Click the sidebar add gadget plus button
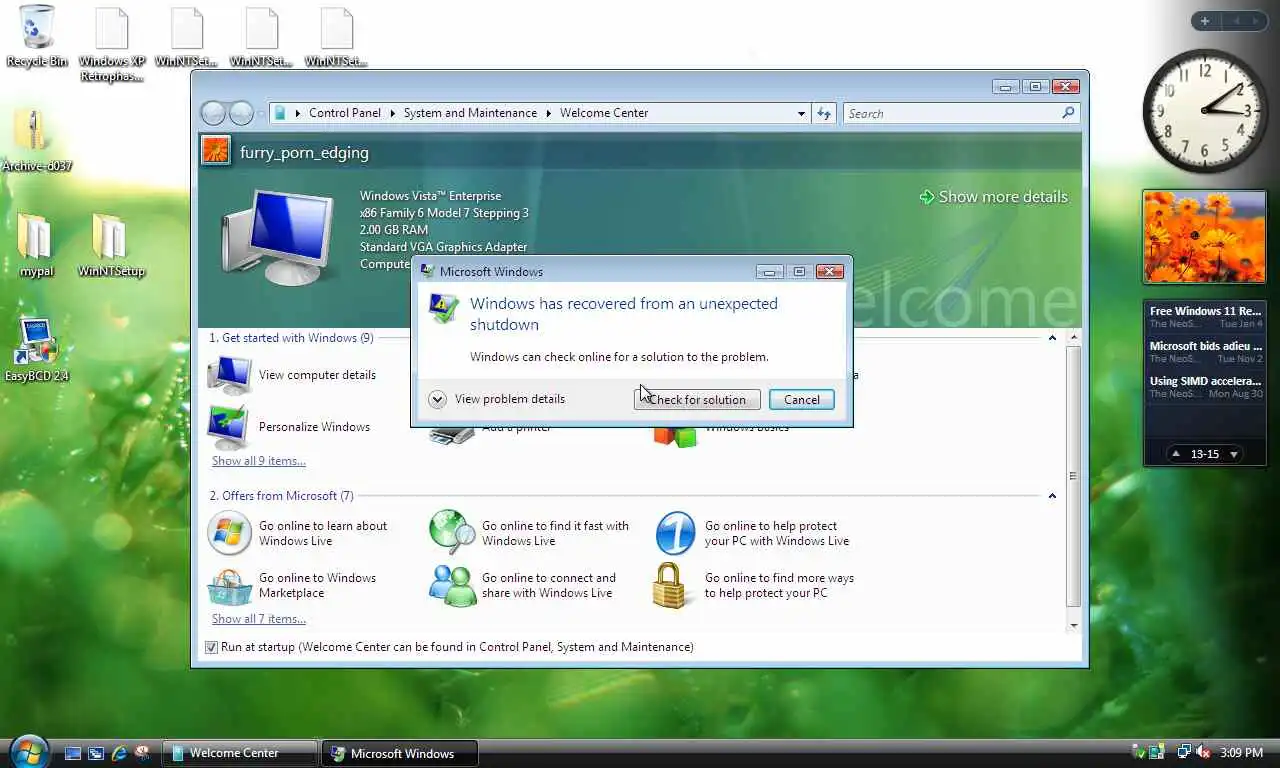The height and width of the screenshot is (768, 1280). point(1205,21)
